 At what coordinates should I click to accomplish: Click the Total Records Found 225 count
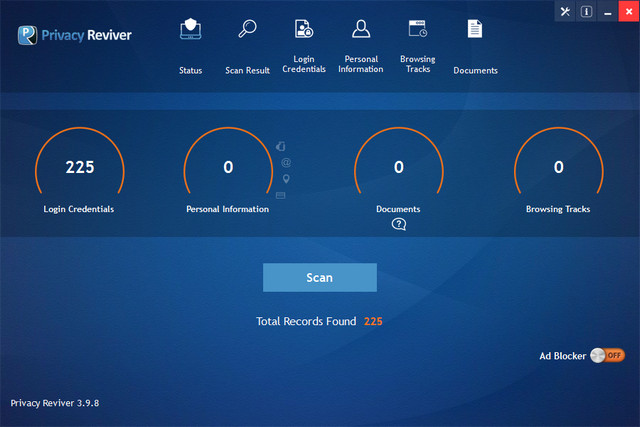pos(373,322)
